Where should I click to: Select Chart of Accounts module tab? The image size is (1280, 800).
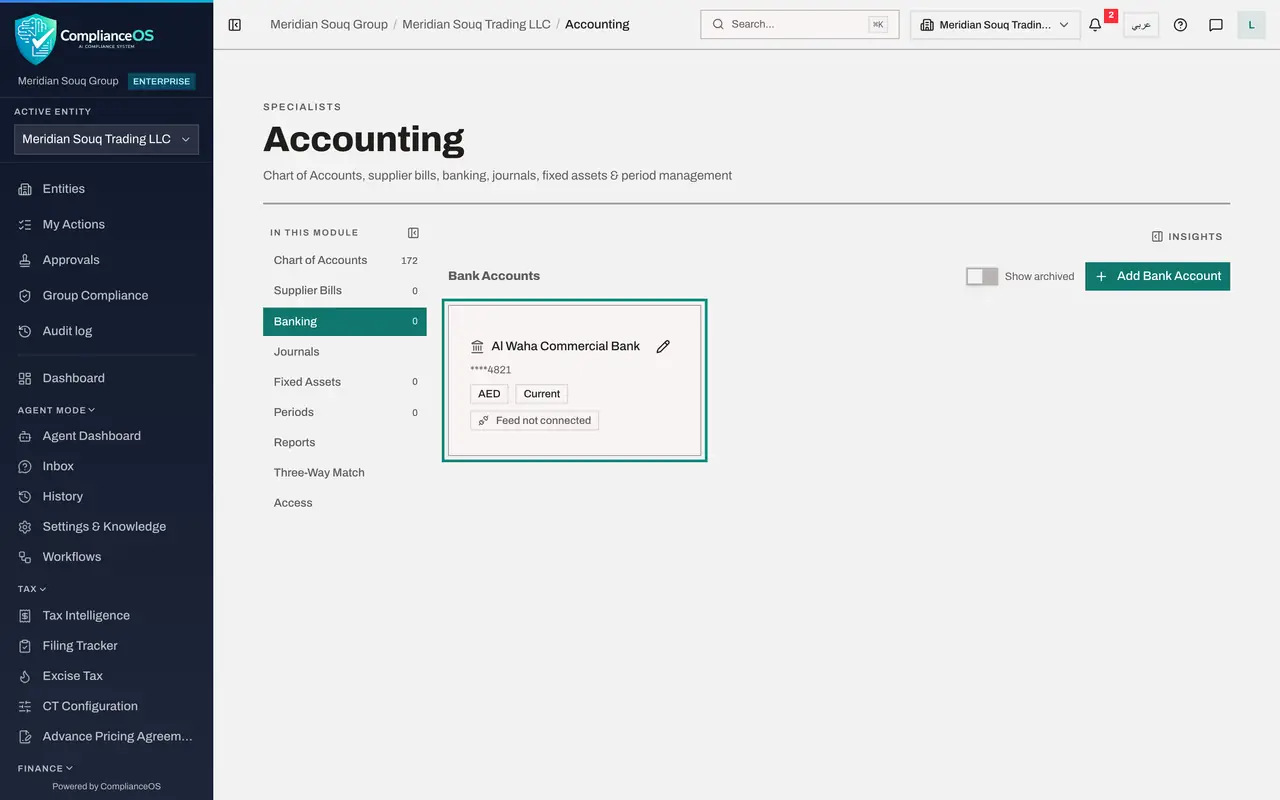(345, 260)
